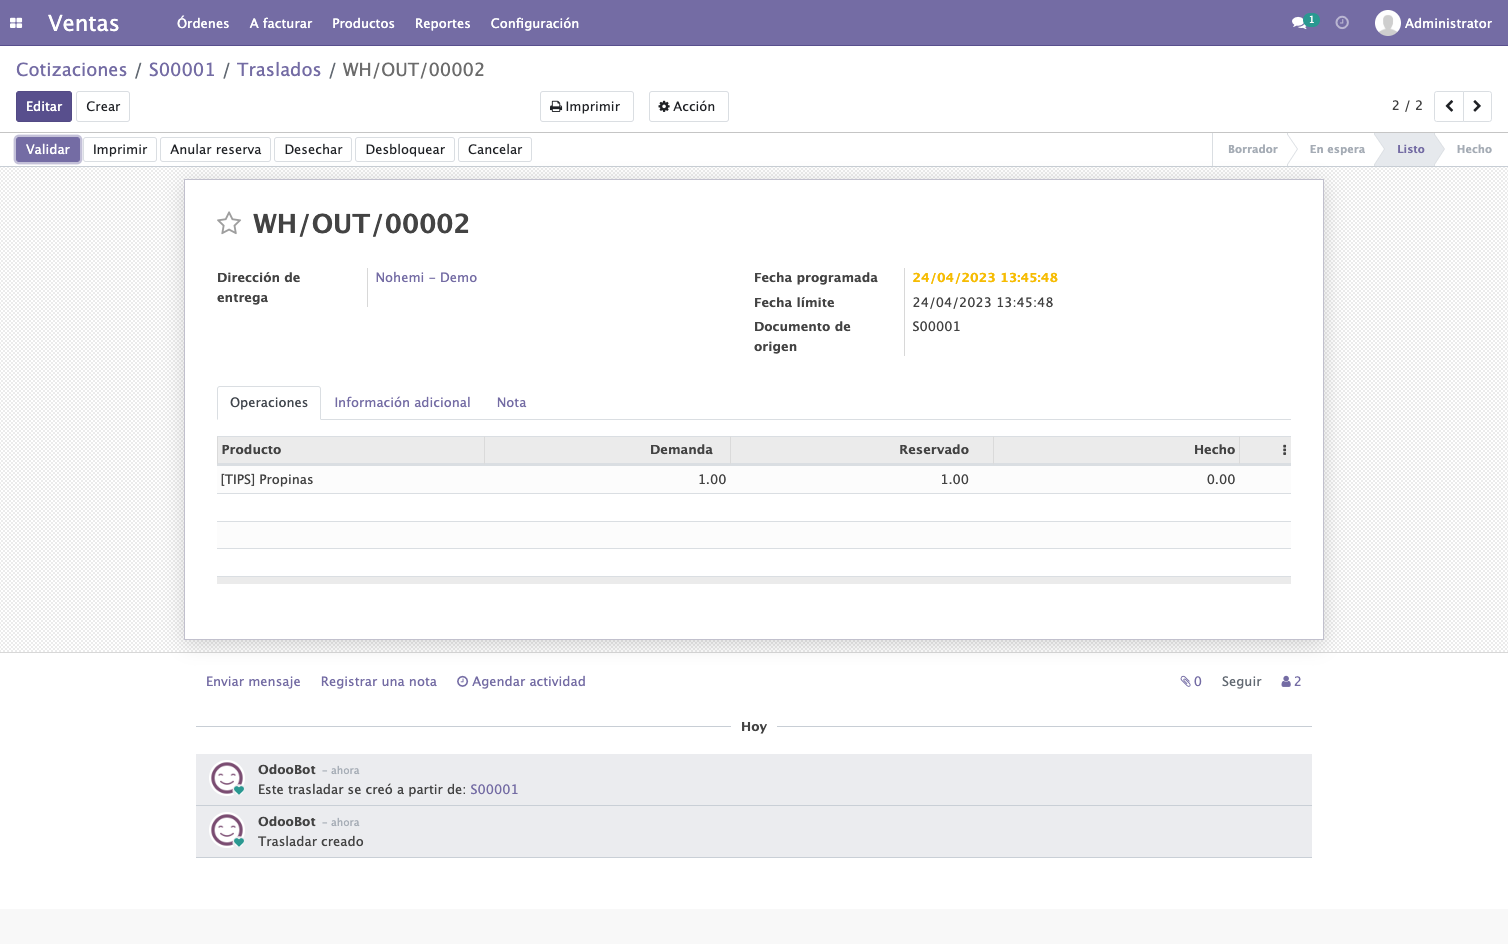The image size is (1508, 944).
Task: Click the Crear button
Action: [x=103, y=106]
